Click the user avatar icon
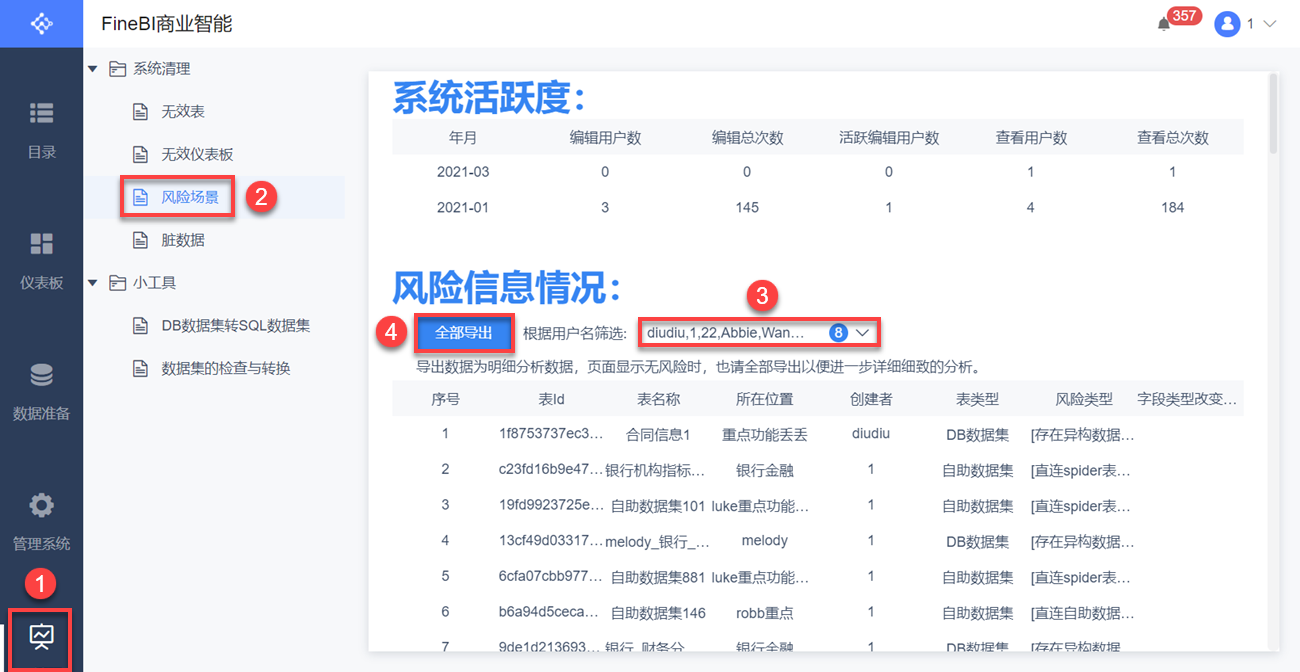This screenshot has height=672, width=1300. tap(1227, 24)
